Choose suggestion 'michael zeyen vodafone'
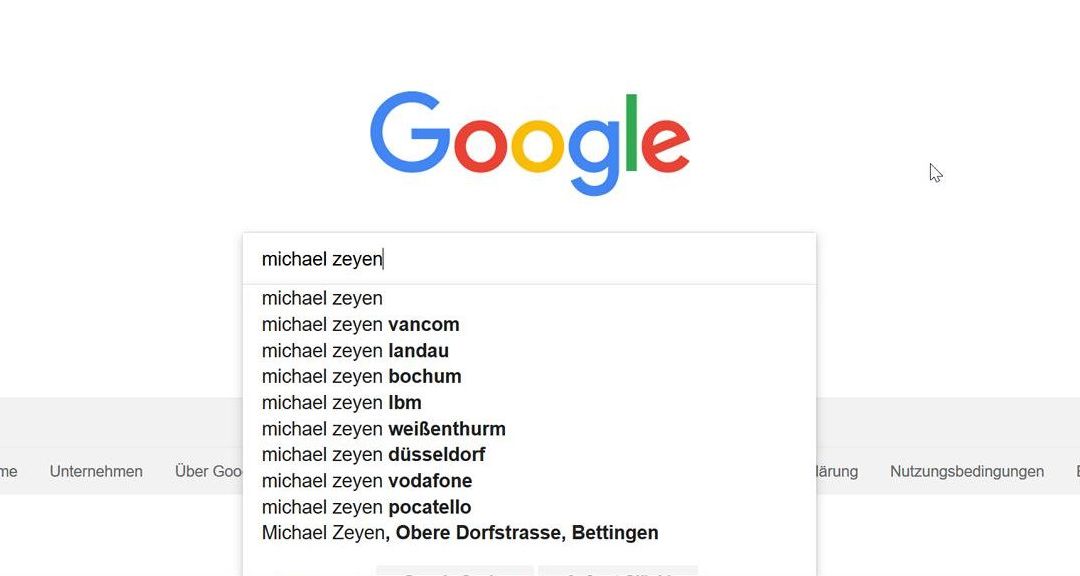This screenshot has height=576, width=1080. pos(530,481)
